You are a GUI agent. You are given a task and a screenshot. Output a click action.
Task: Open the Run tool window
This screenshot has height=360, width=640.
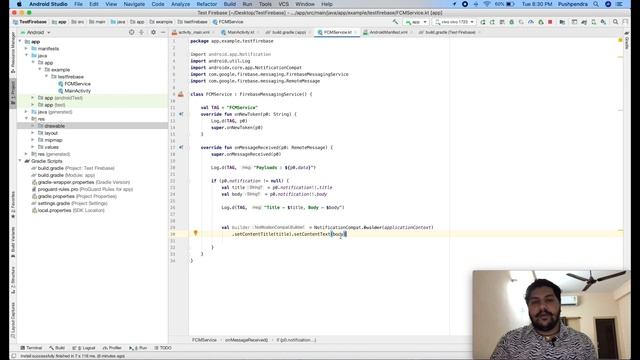pos(138,348)
